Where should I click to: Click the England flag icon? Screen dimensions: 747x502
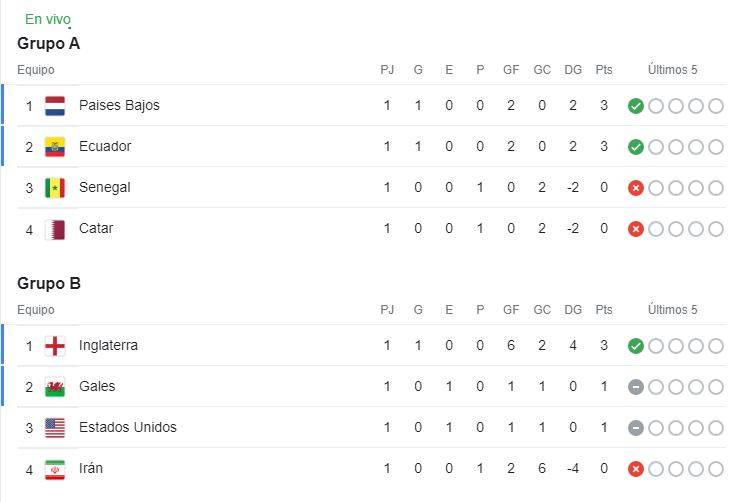55,346
